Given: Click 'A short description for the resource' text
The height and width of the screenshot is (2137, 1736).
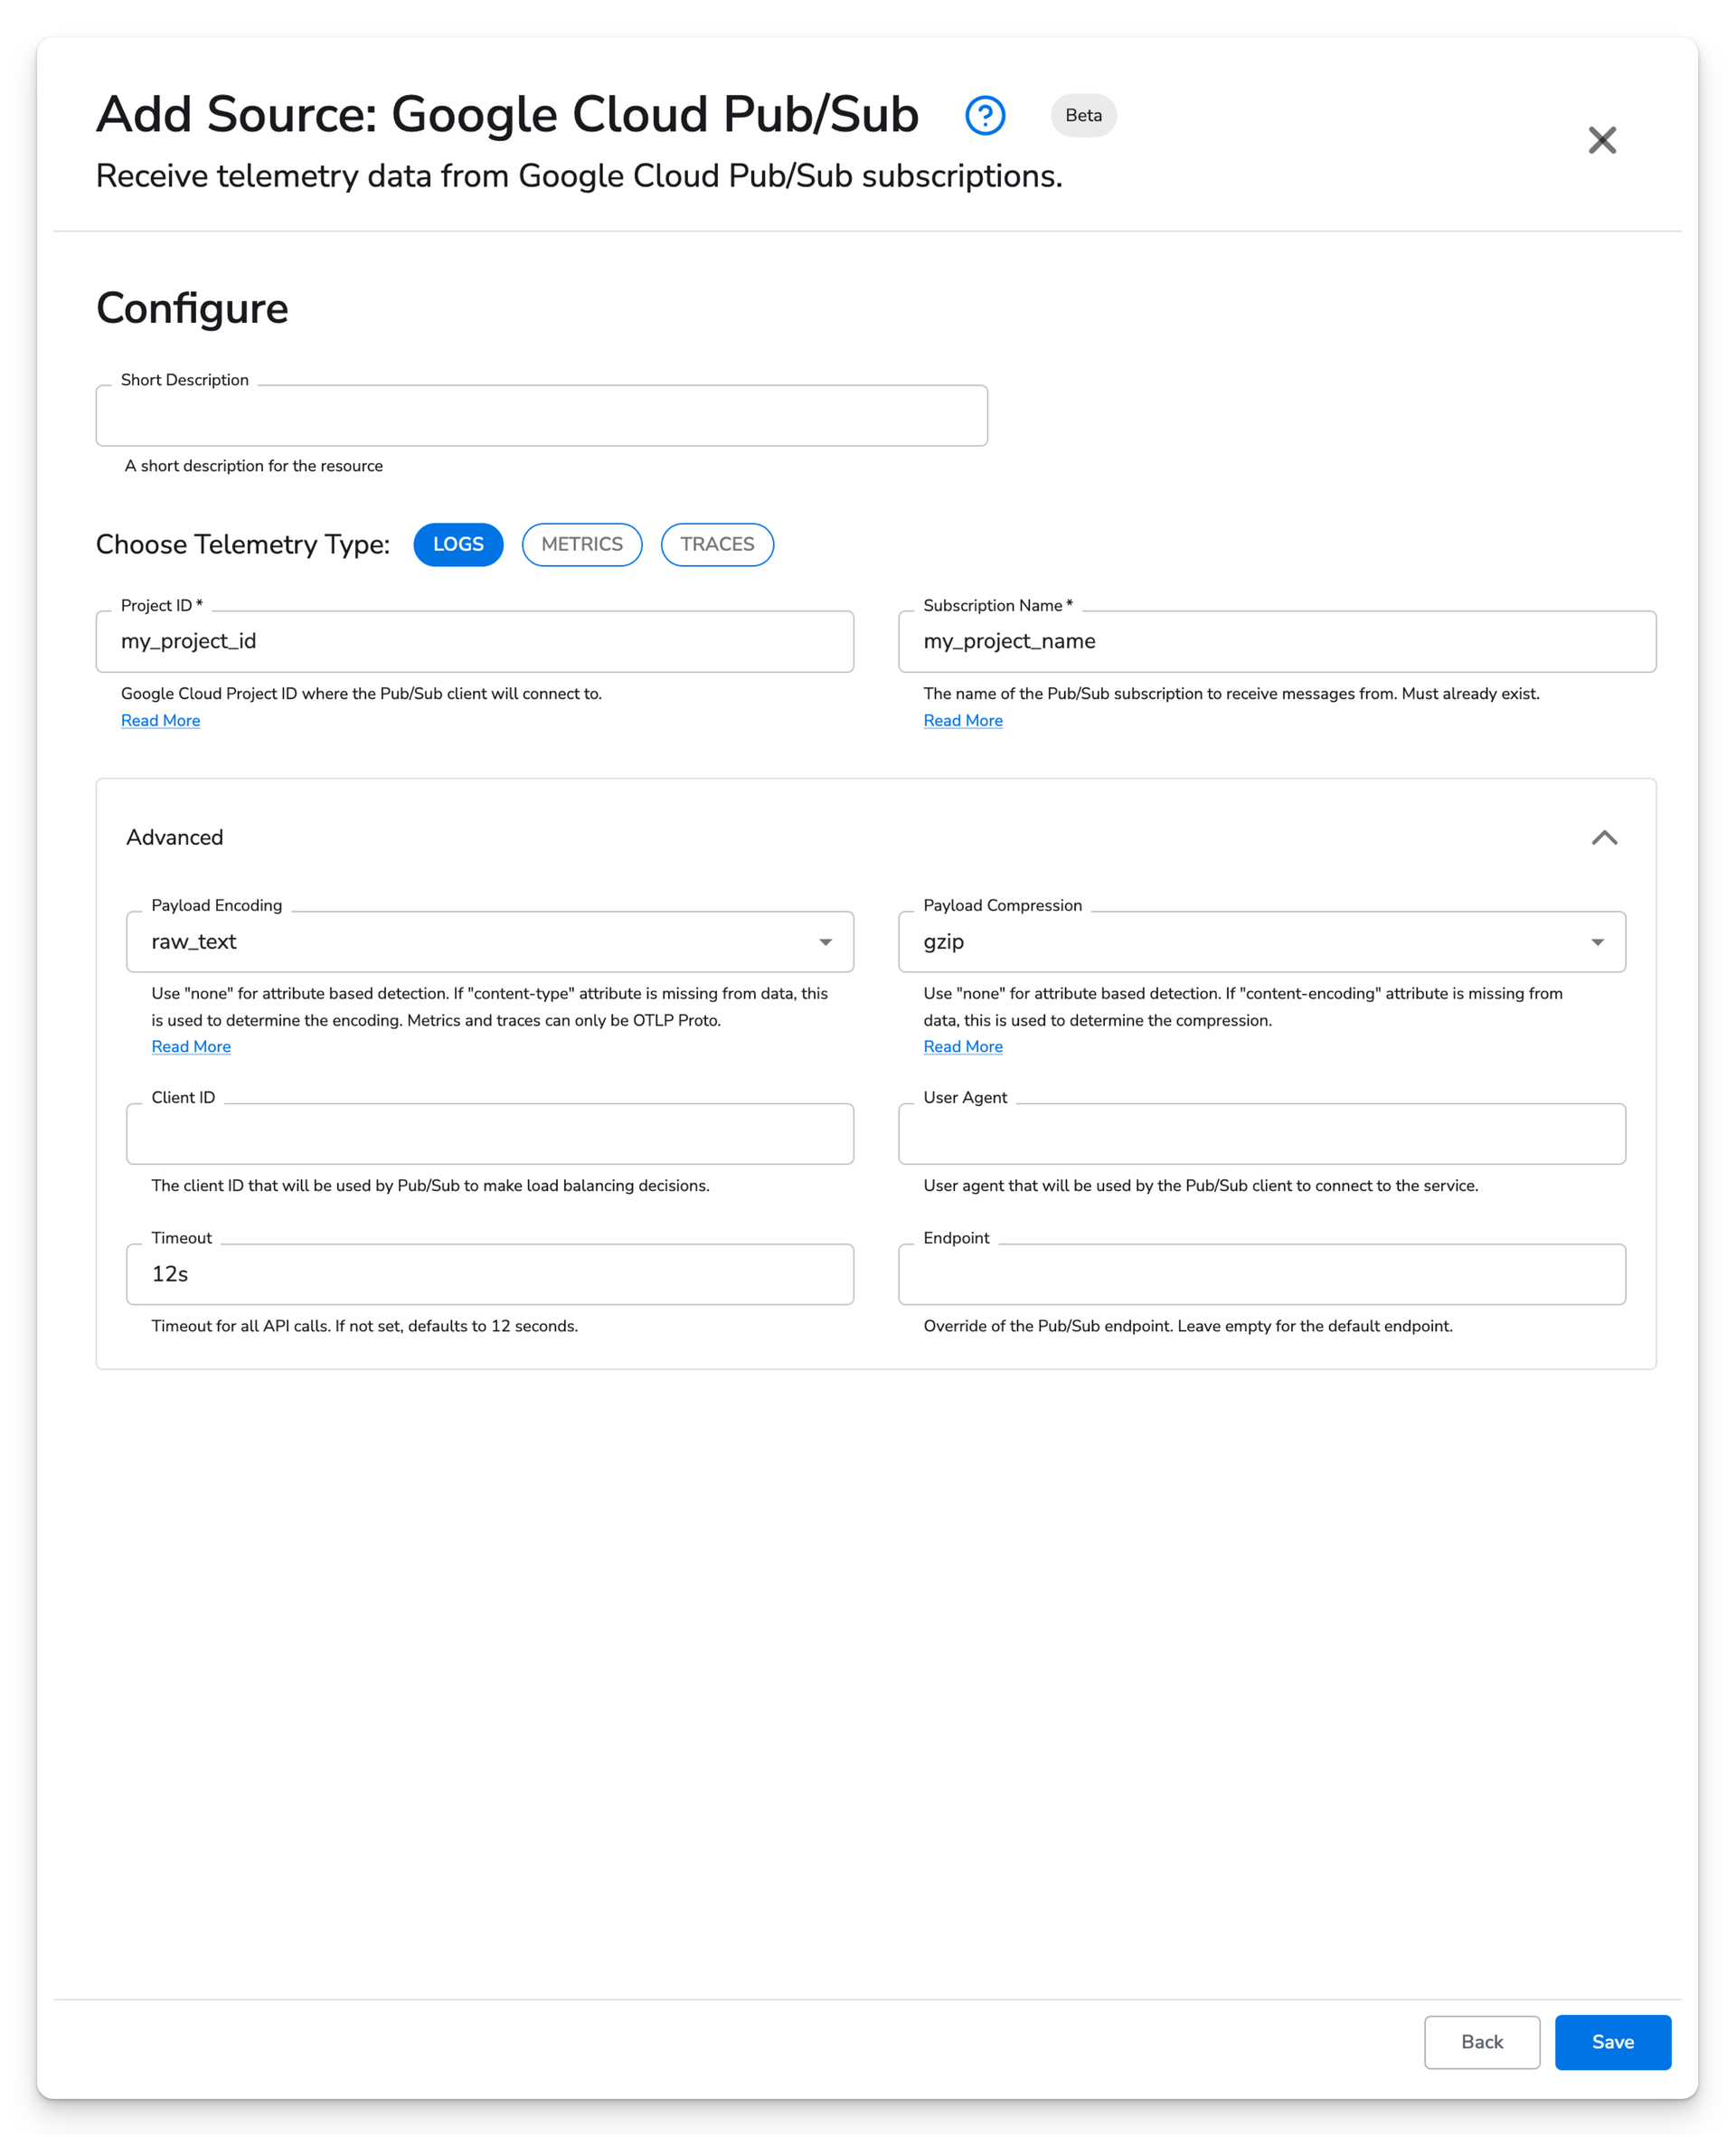Looking at the screenshot, I should 254,466.
